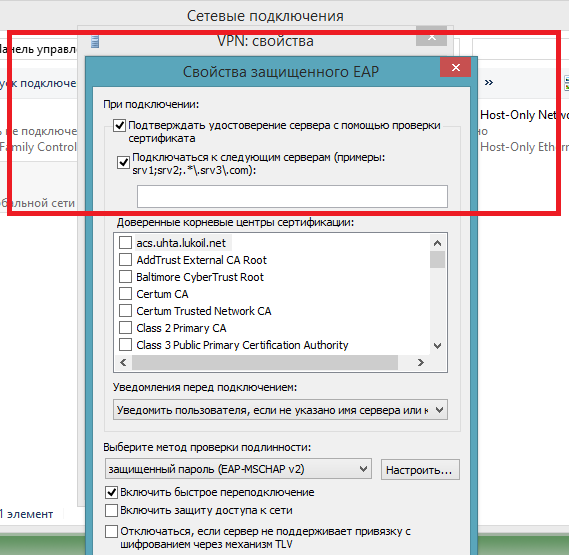This screenshot has width=569, height=555.
Task: Click the server names input field
Action: (292, 196)
